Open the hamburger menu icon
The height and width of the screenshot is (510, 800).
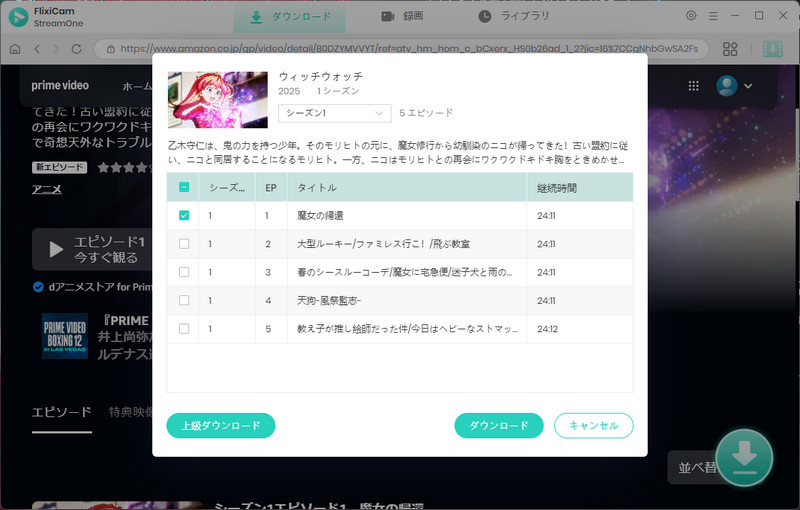713,16
